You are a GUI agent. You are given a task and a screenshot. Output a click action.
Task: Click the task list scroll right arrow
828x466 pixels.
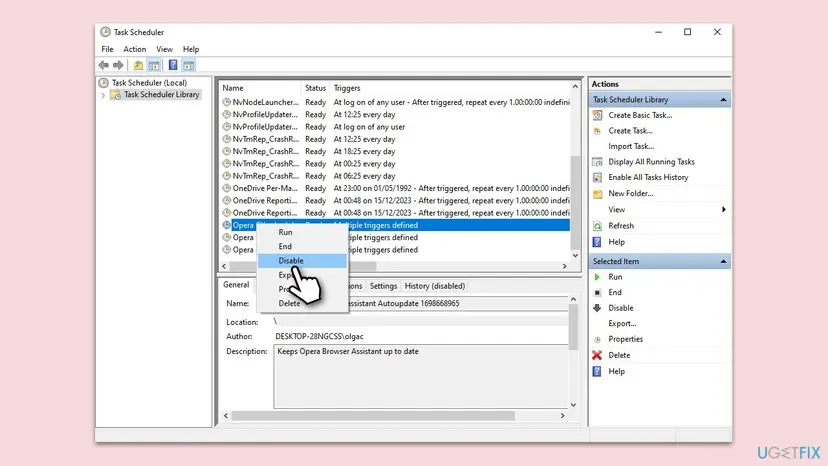pos(564,266)
